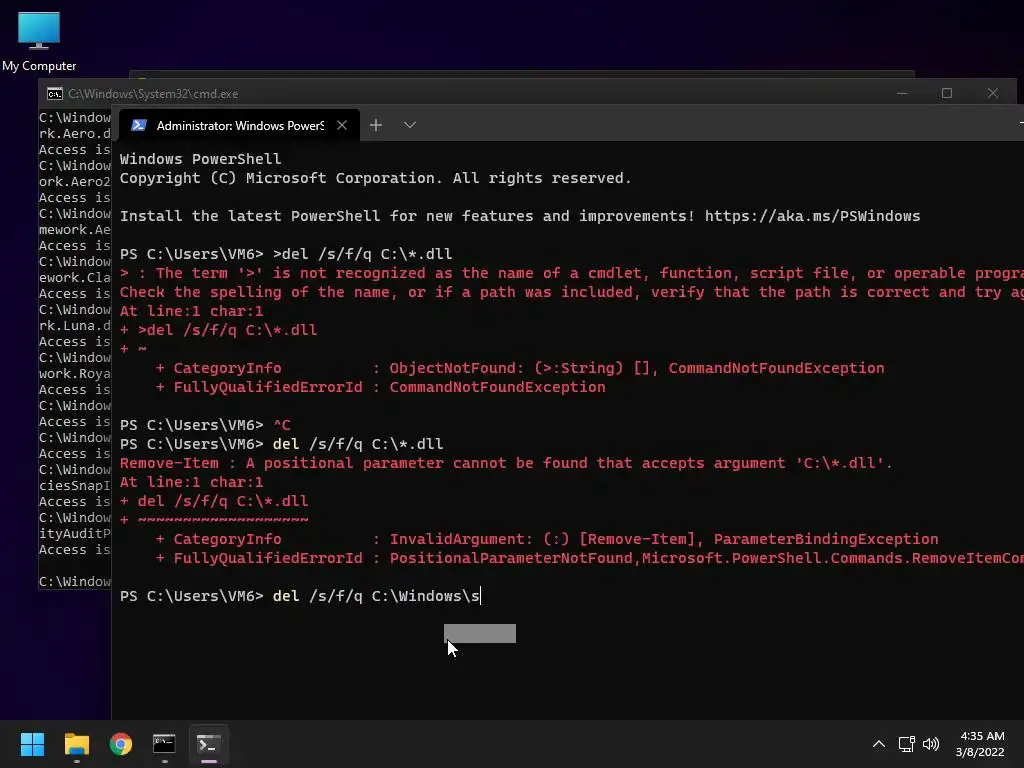Minimize the cmd.exe window
This screenshot has height=768, width=1024.
click(902, 93)
